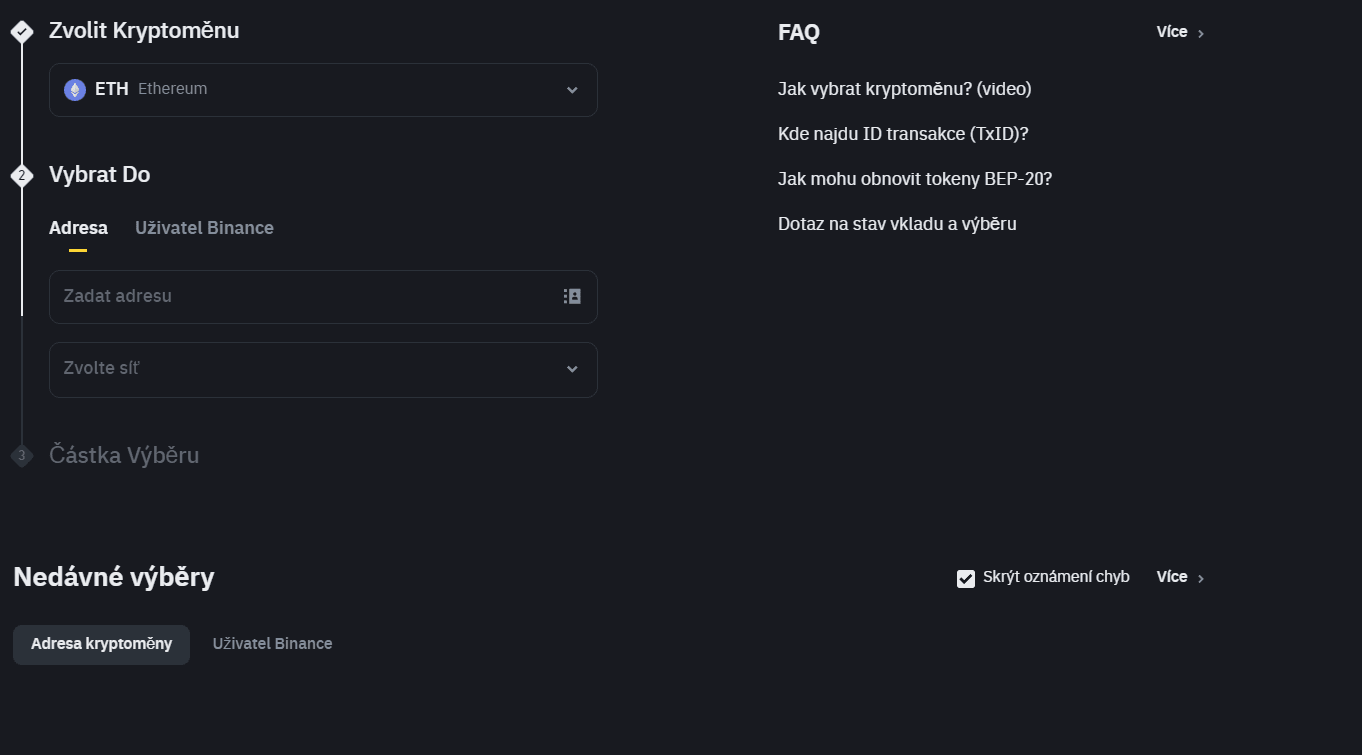Click Více next to FAQ heading
Image resolution: width=1362 pixels, height=755 pixels.
click(x=1169, y=31)
